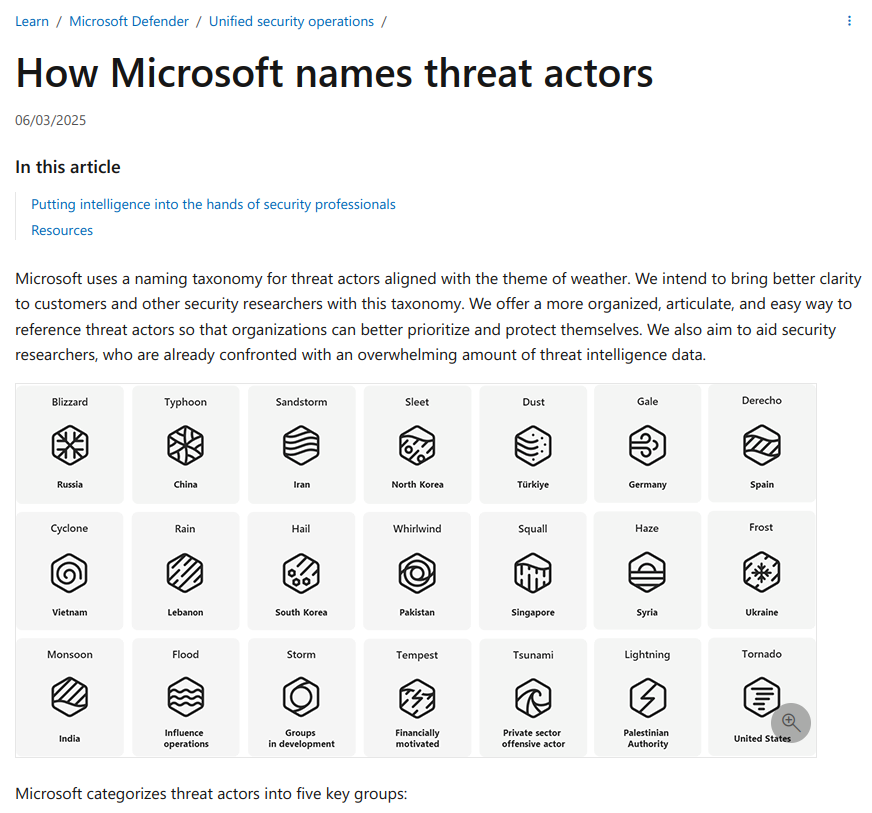
Task: Click the page title How Microsoft names threat actors
Action: coord(334,73)
